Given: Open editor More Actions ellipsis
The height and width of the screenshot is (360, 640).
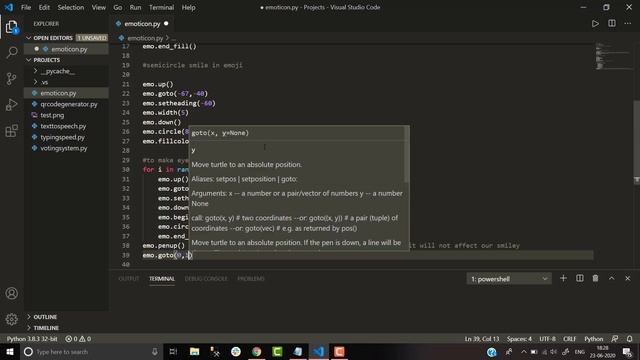Looking at the screenshot, I should [627, 24].
